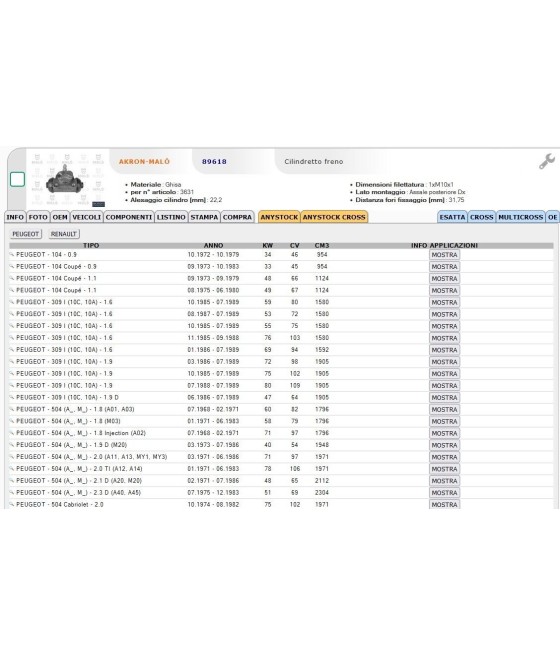The width and height of the screenshot is (560, 655).
Task: Click magnifier icon beside 504 2.0 TI row
Action: click(x=12, y=469)
